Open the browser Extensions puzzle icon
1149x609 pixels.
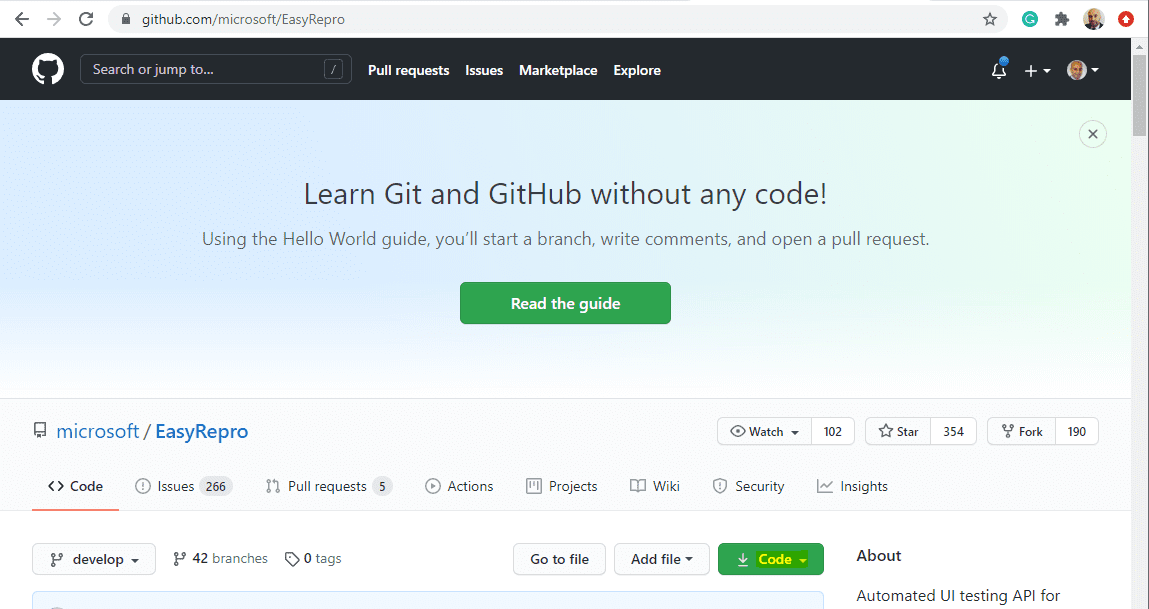[1062, 19]
